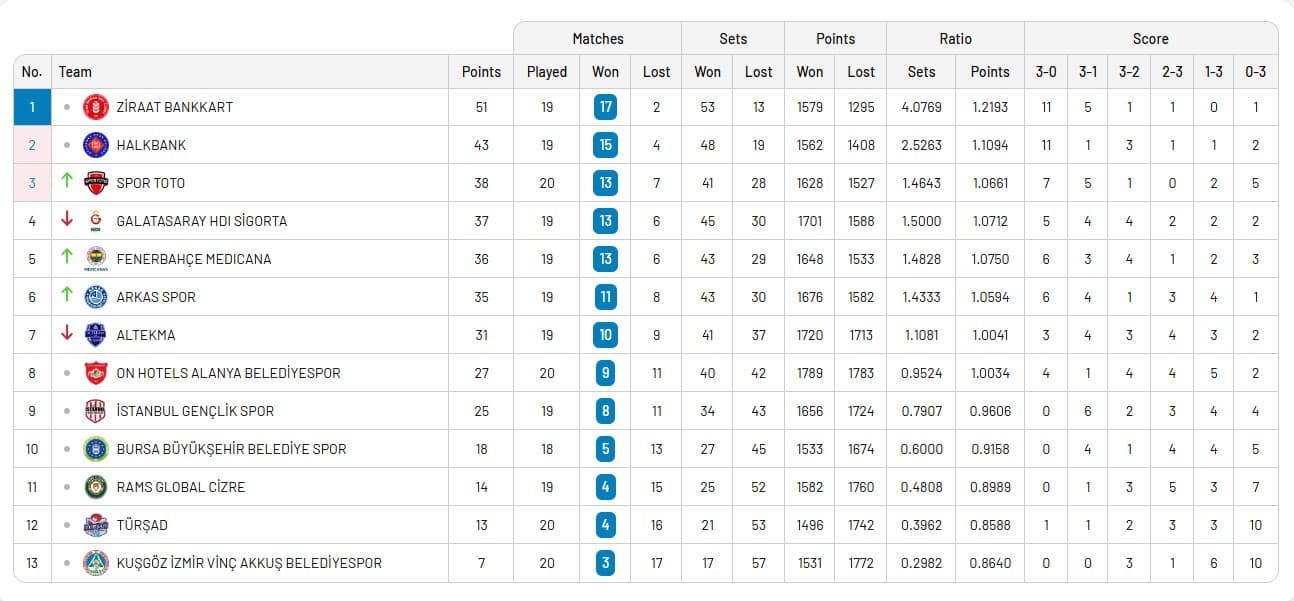The height and width of the screenshot is (601, 1294).
Task: Open the ON HOTELS ALANYA BELEDİYESPOR team link
Action: click(x=228, y=373)
